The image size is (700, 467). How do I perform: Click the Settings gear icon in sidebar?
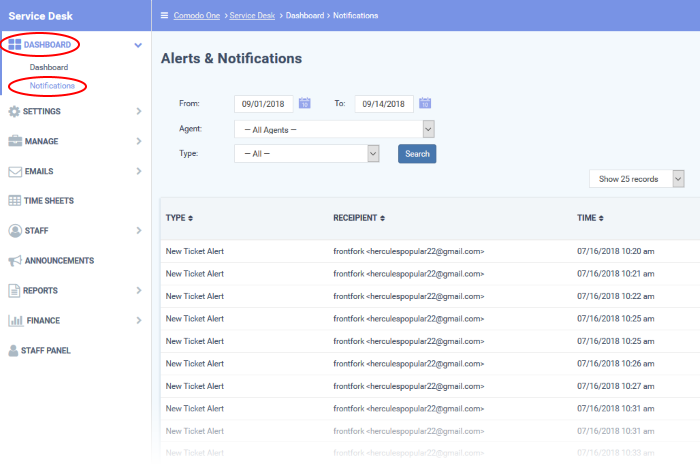pos(14,111)
